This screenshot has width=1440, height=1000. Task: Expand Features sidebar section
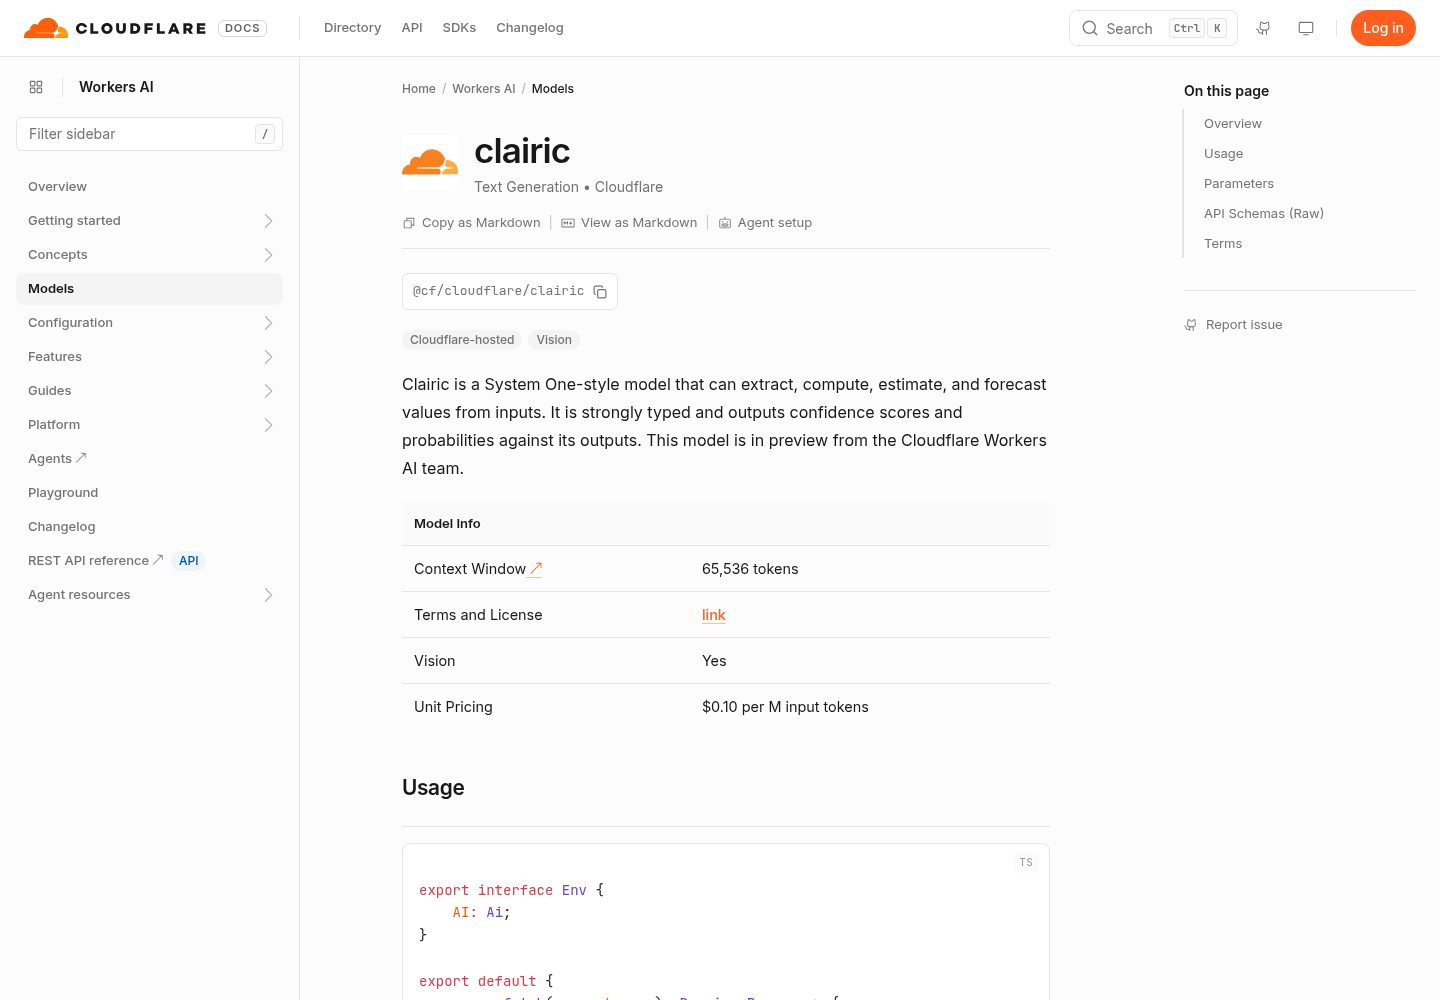point(268,357)
